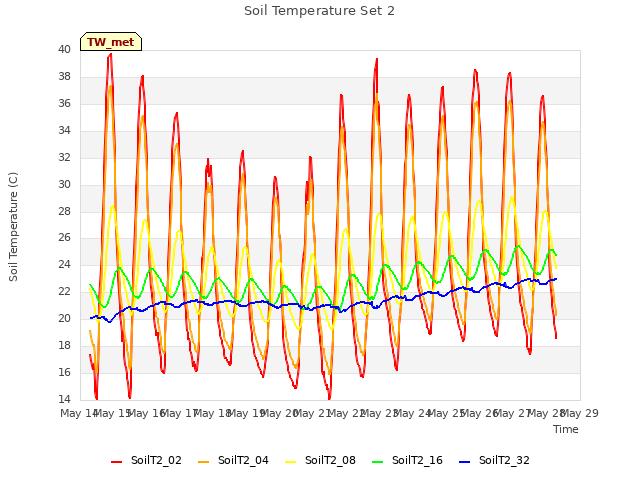Click the yellow SoilT2_08 legend swatch
The height and width of the screenshot is (480, 640).
290,461
